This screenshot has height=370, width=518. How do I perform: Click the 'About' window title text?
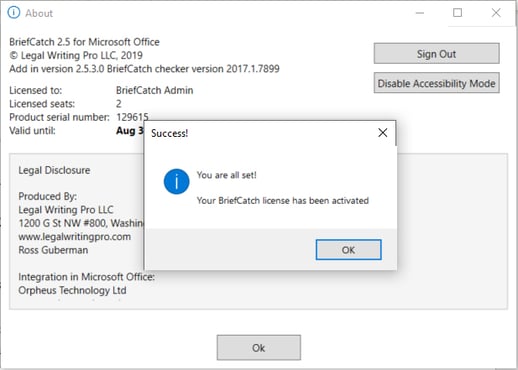[39, 13]
